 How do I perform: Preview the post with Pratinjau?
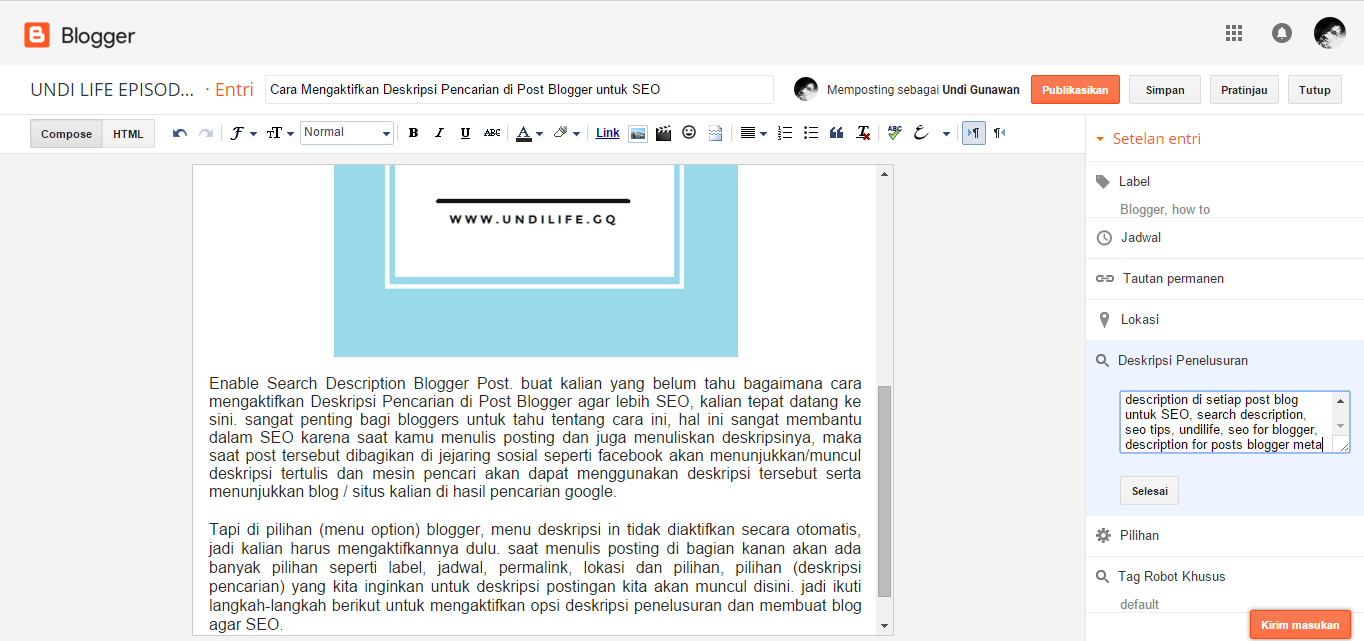point(1244,90)
